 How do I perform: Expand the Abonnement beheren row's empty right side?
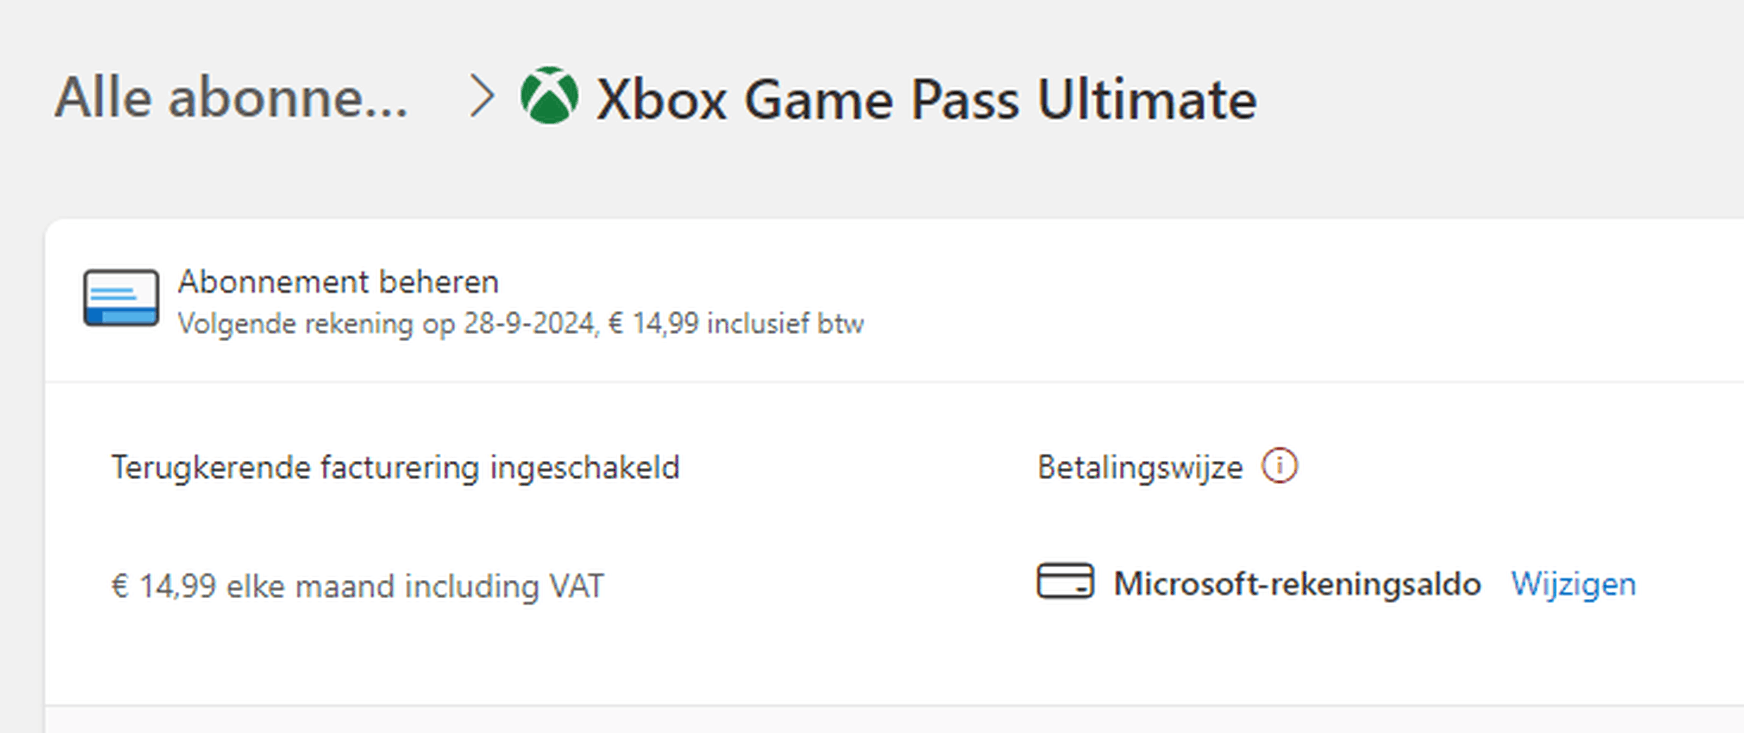tap(1300, 300)
